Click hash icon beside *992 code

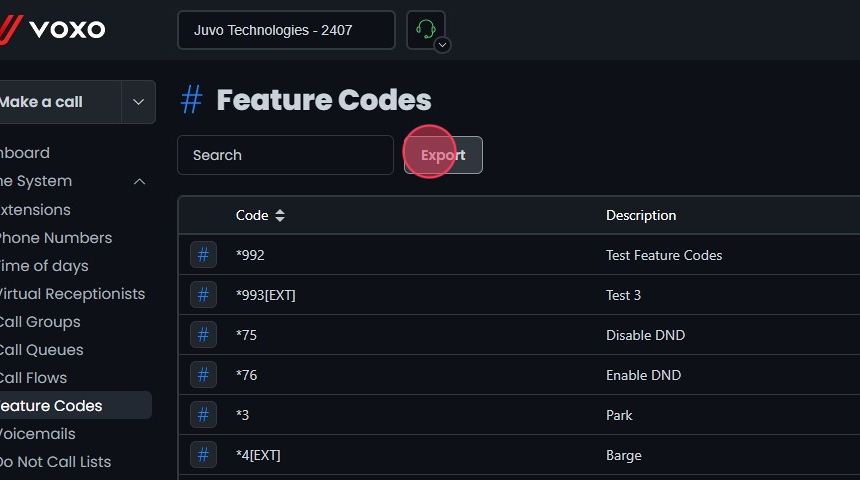tap(203, 255)
